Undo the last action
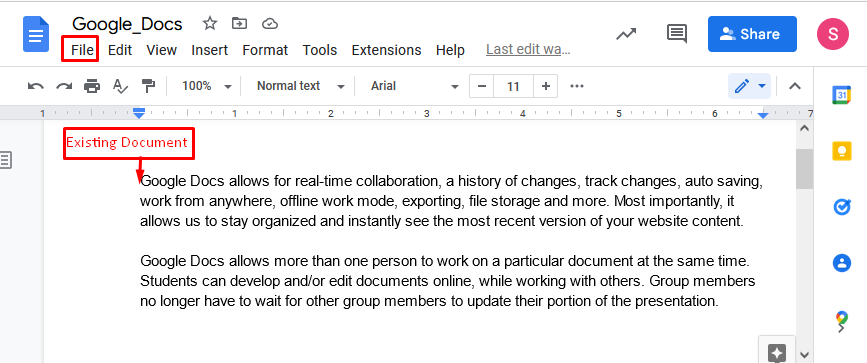The image size is (867, 363). 36,86
